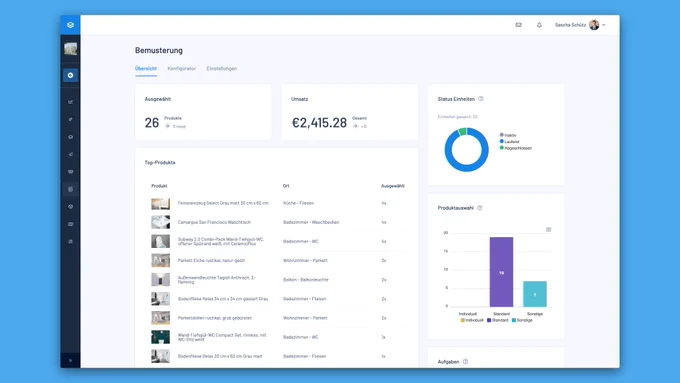Click the 'Küche - Fliesen' location cell

tap(298, 203)
